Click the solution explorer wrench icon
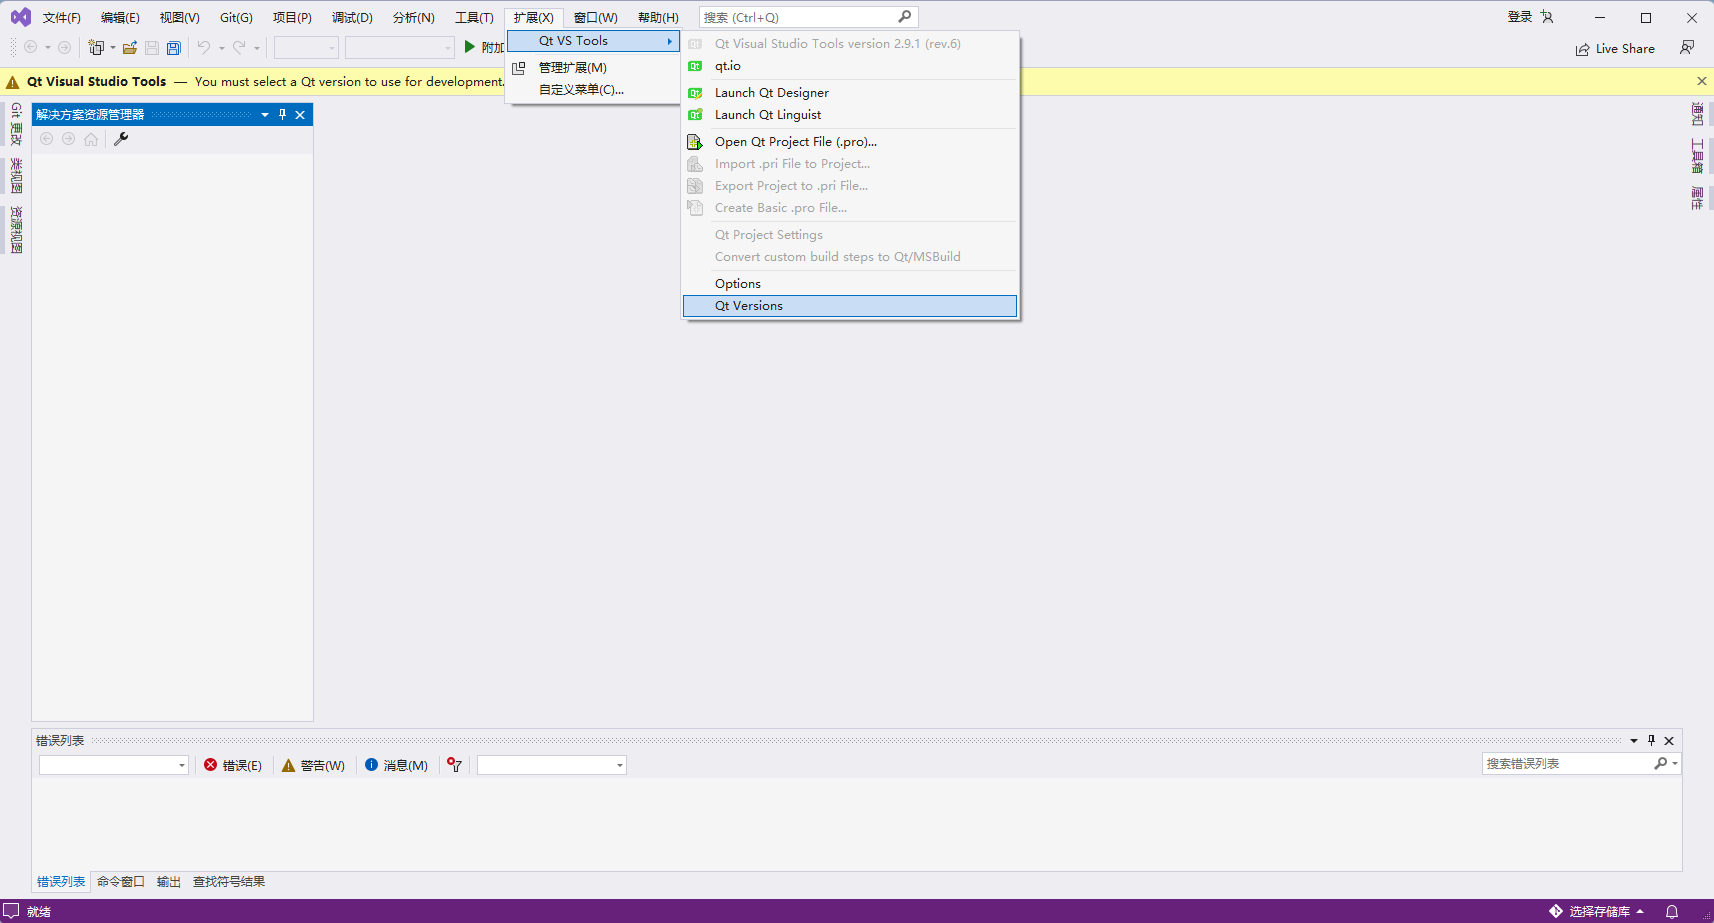Screen dimensions: 1714x923 [121, 139]
